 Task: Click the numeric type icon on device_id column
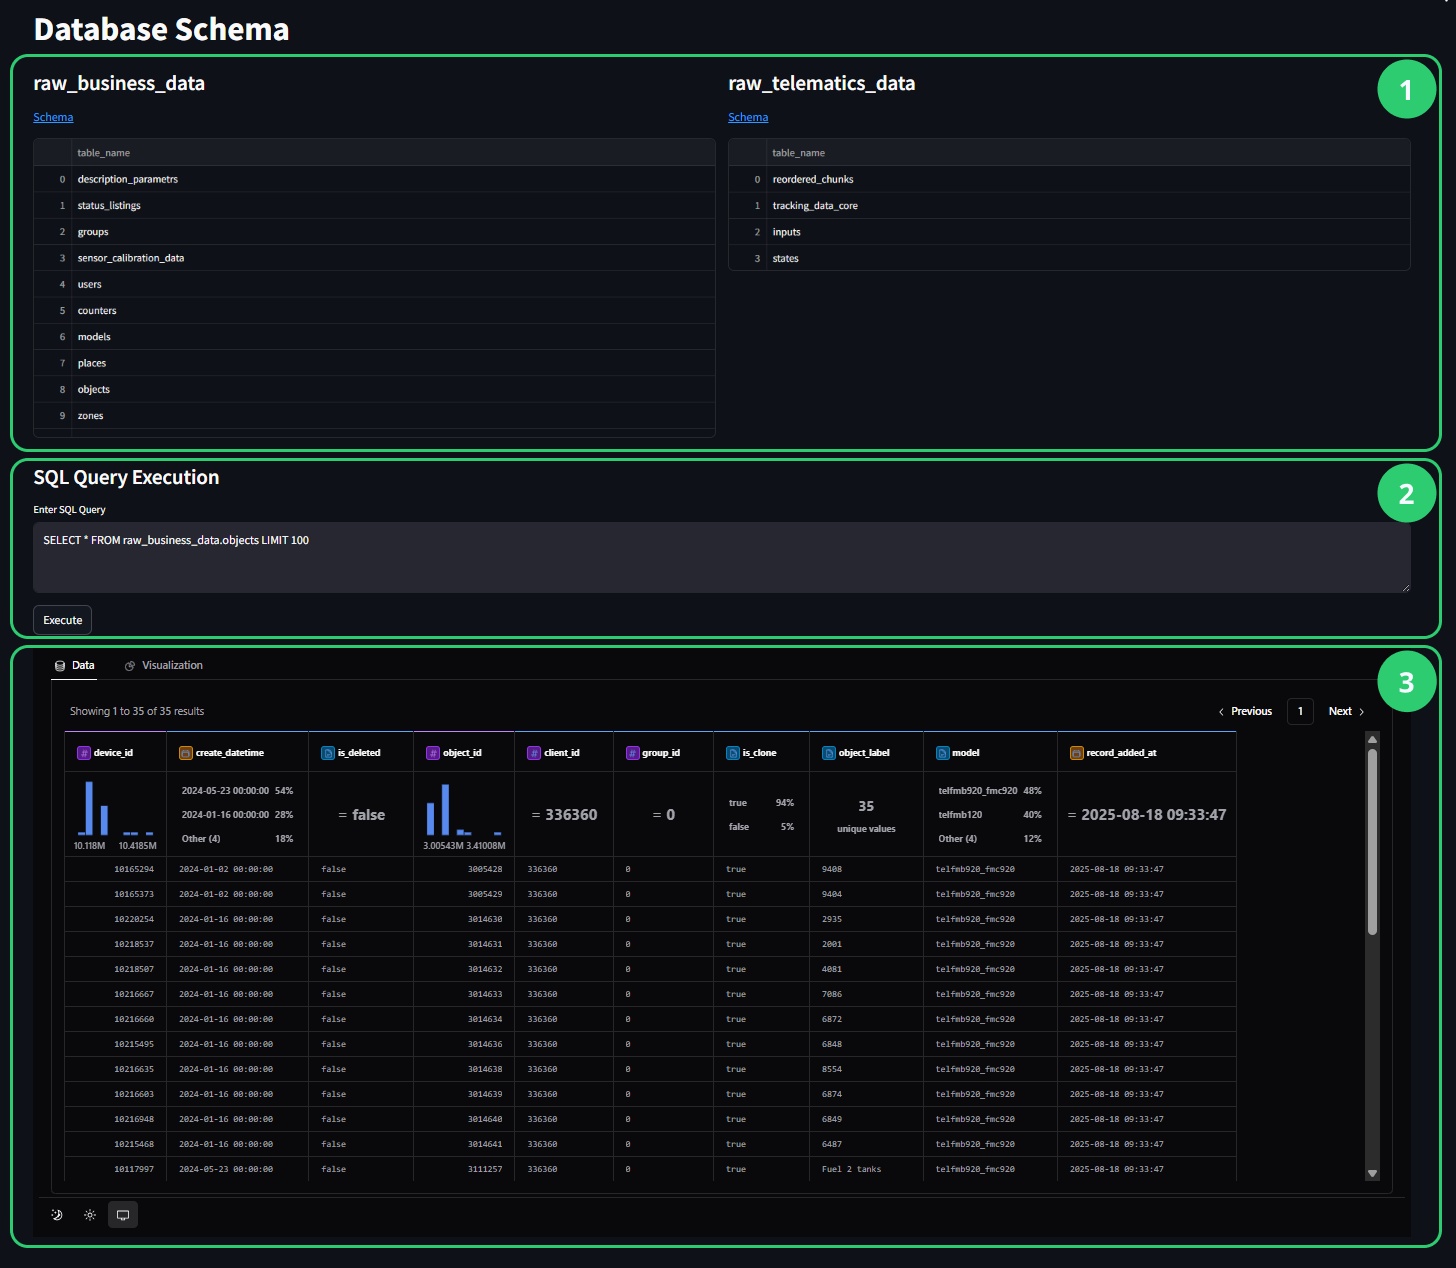(84, 752)
